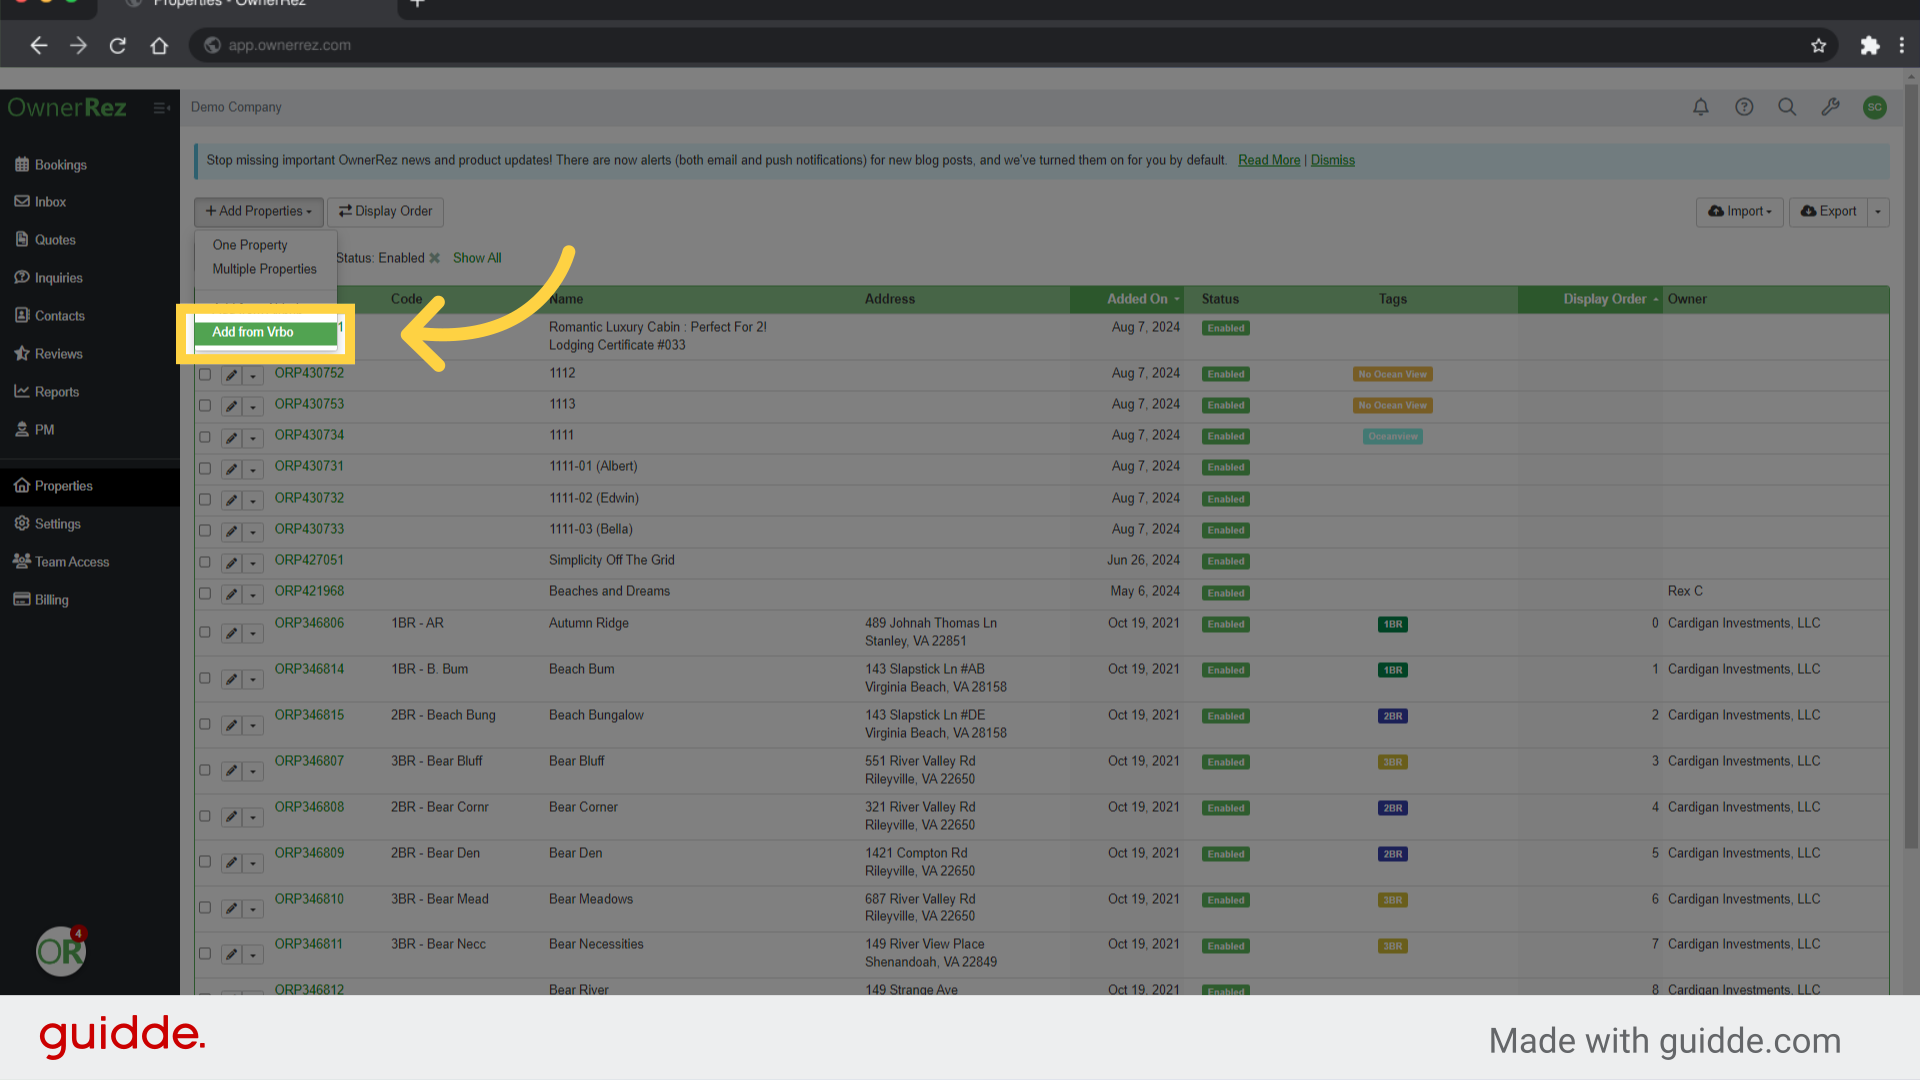1920x1080 pixels.
Task: Select checkbox for ORP346806 Autumn Ridge
Action: [205, 632]
